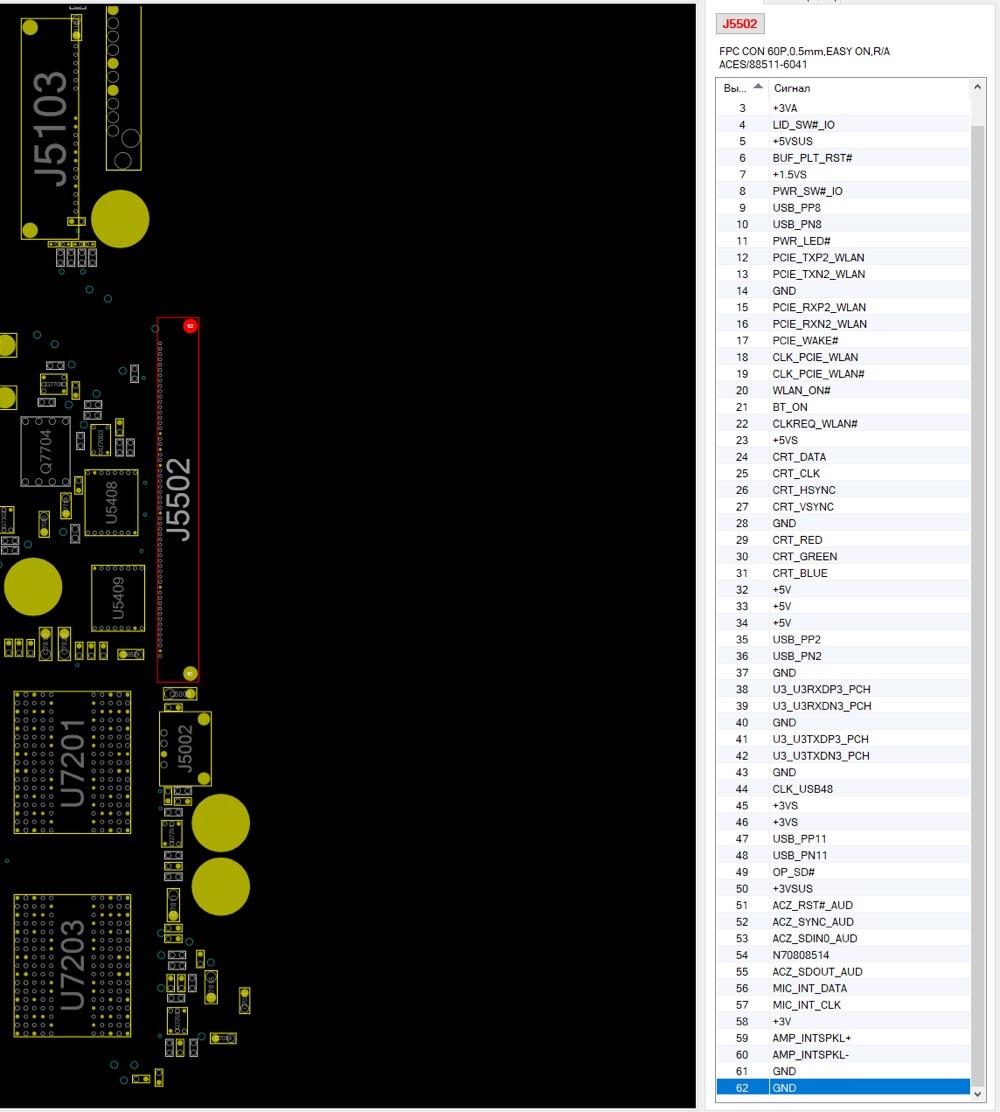Select the CLK_PCIE_WLAN signal row

[843, 357]
